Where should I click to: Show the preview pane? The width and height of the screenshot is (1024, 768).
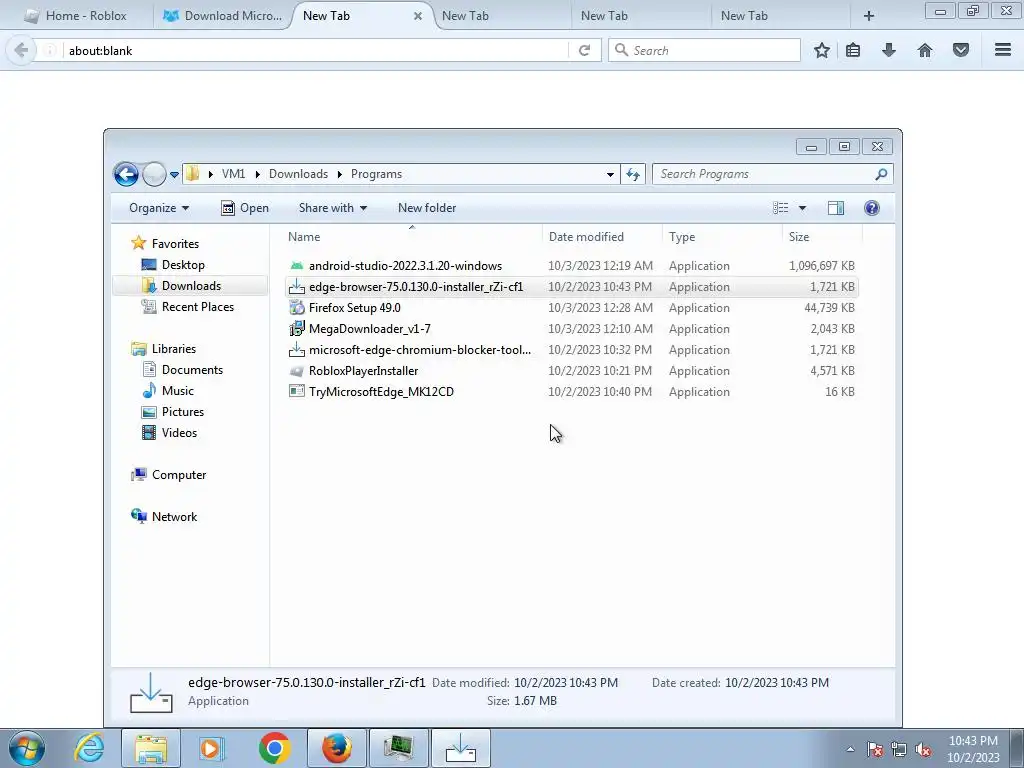[x=836, y=208]
